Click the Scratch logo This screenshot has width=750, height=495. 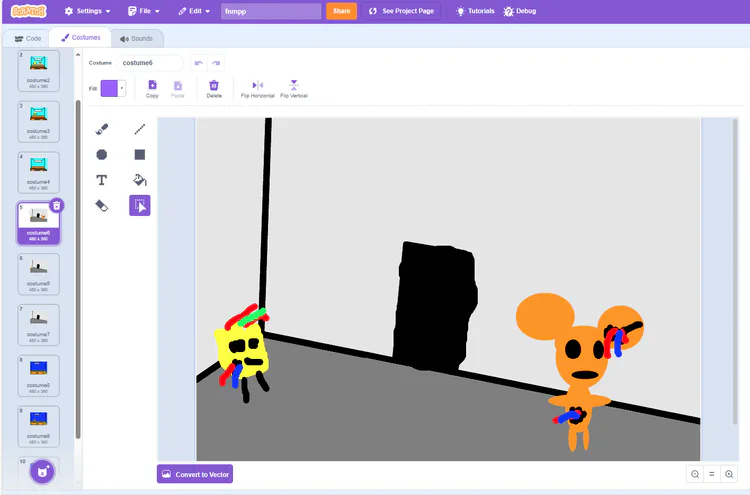28,11
